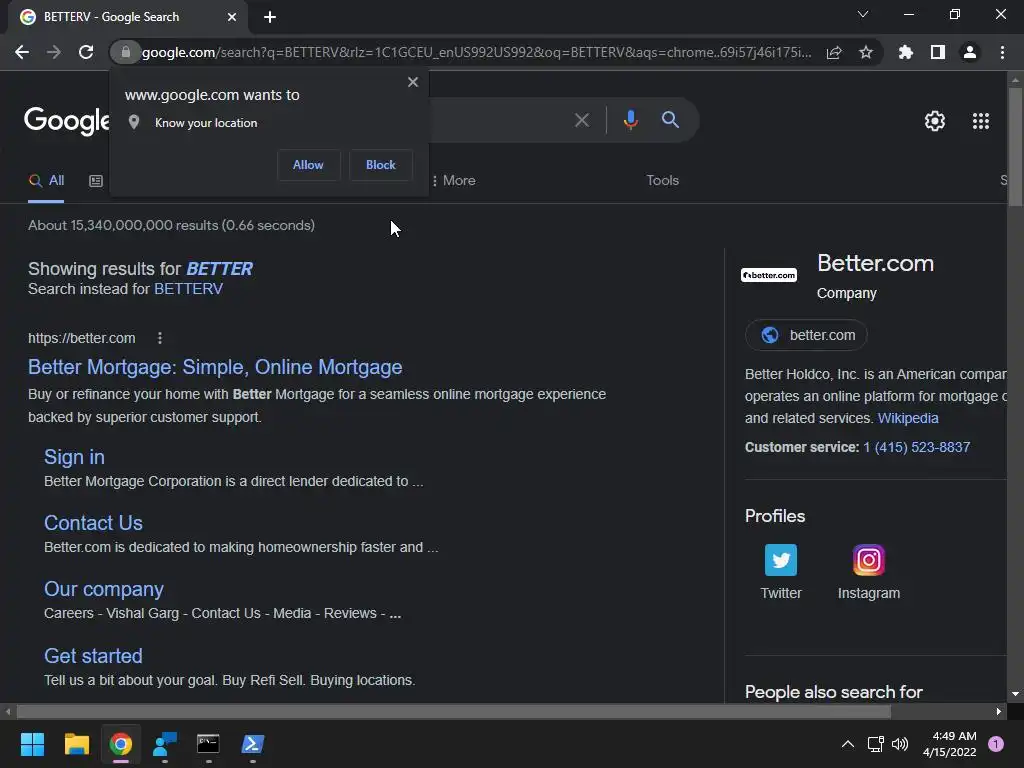Image resolution: width=1024 pixels, height=768 pixels.
Task: Click the scroll-down arrow of vertical scrollbar
Action: (x=1015, y=694)
